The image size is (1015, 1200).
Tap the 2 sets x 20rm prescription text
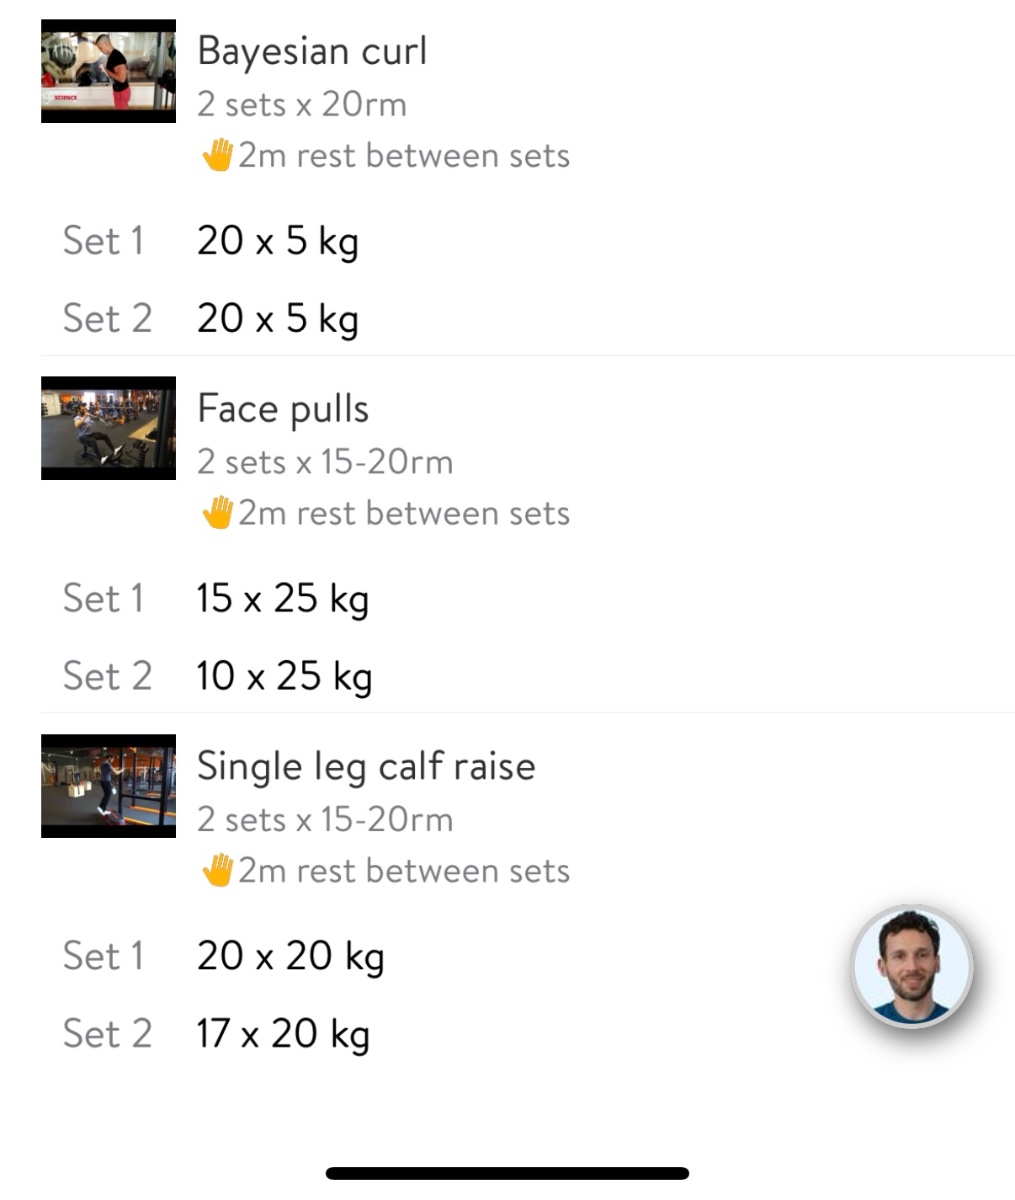302,104
